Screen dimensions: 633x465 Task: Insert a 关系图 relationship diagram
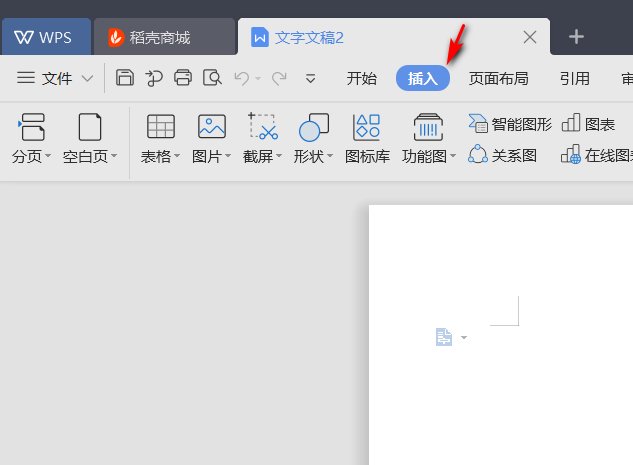(x=503, y=155)
